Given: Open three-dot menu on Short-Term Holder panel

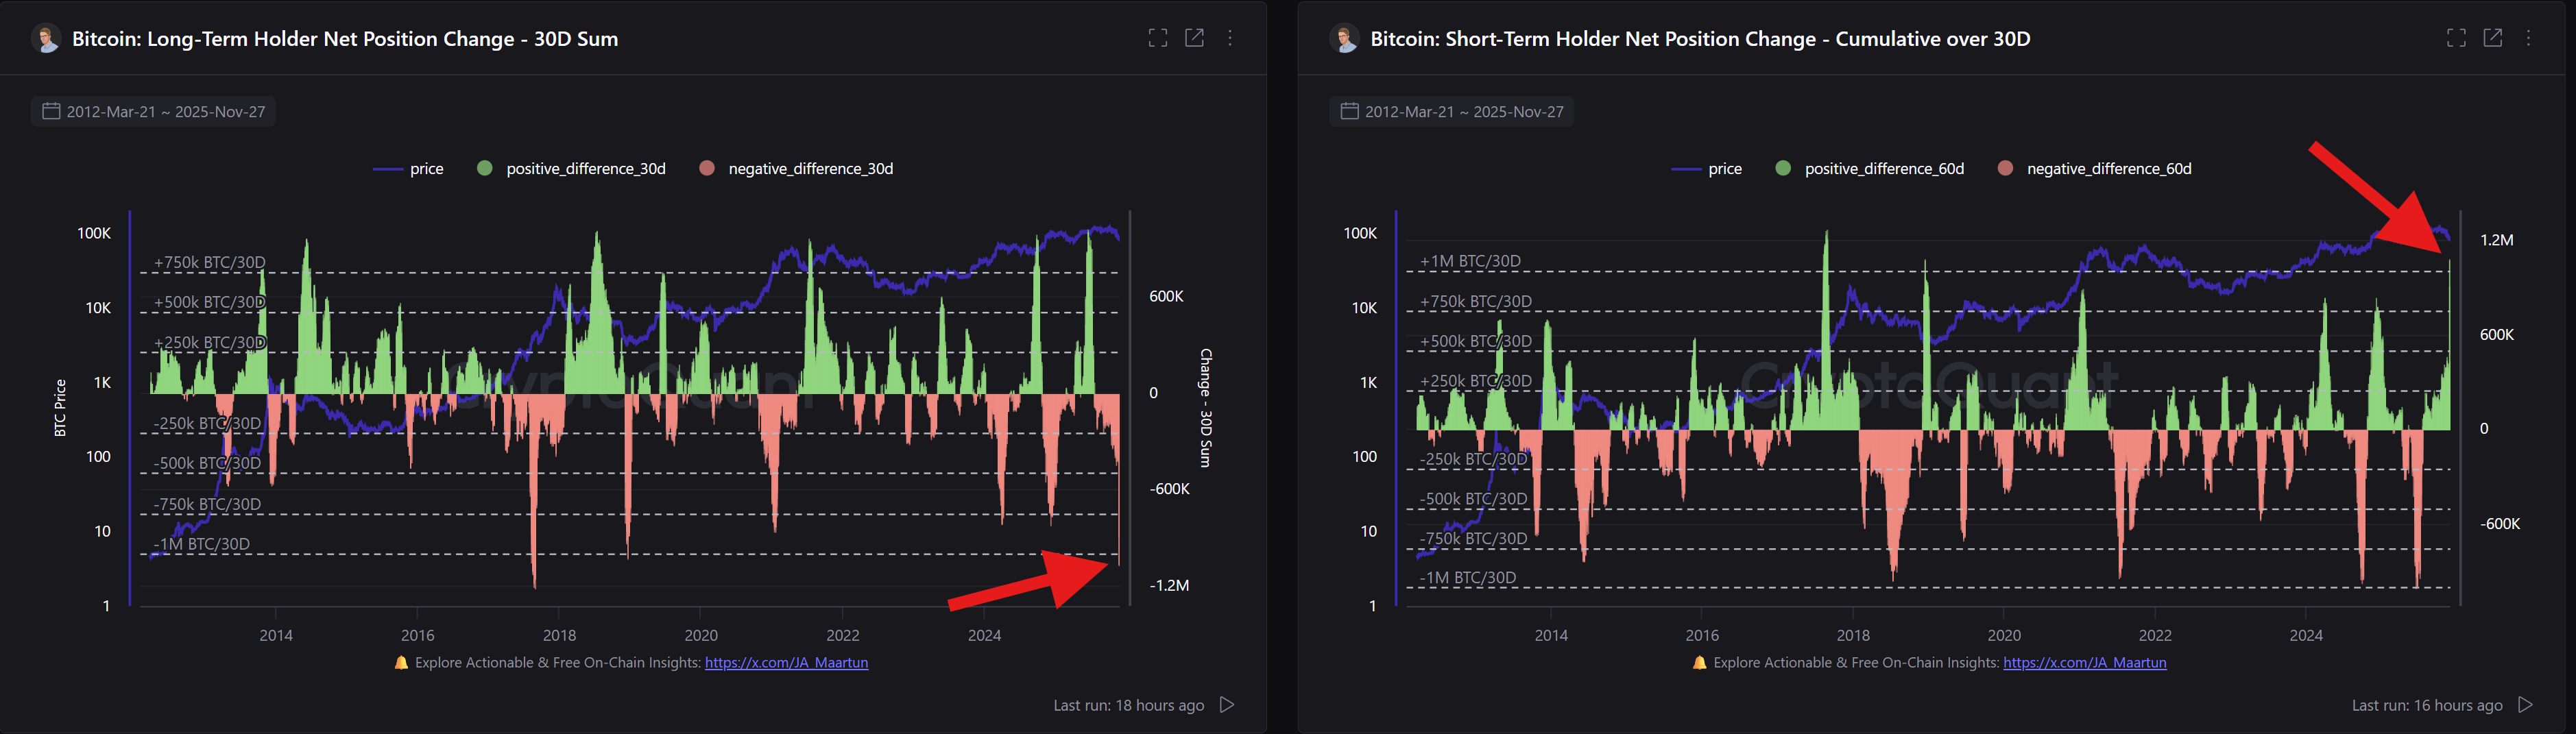Looking at the screenshot, I should click(2529, 38).
